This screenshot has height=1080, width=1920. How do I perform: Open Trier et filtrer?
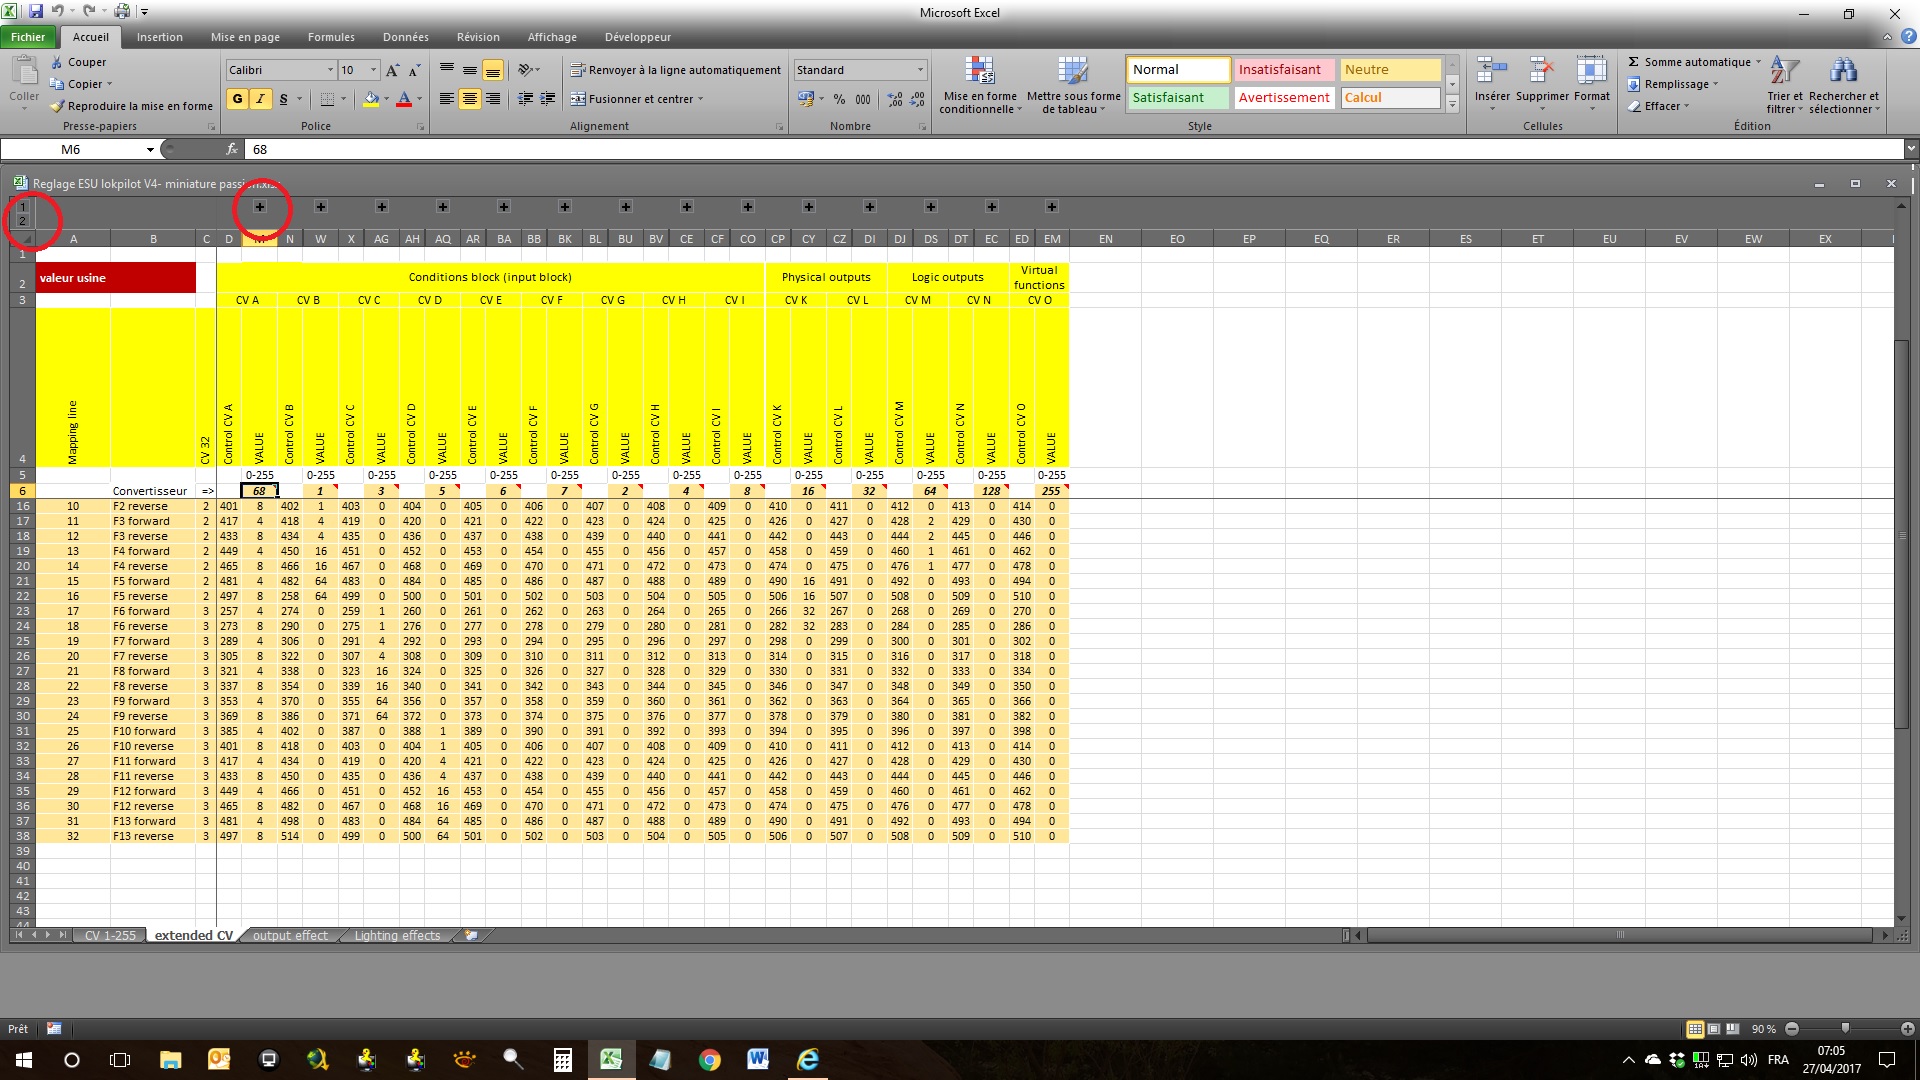point(1784,86)
